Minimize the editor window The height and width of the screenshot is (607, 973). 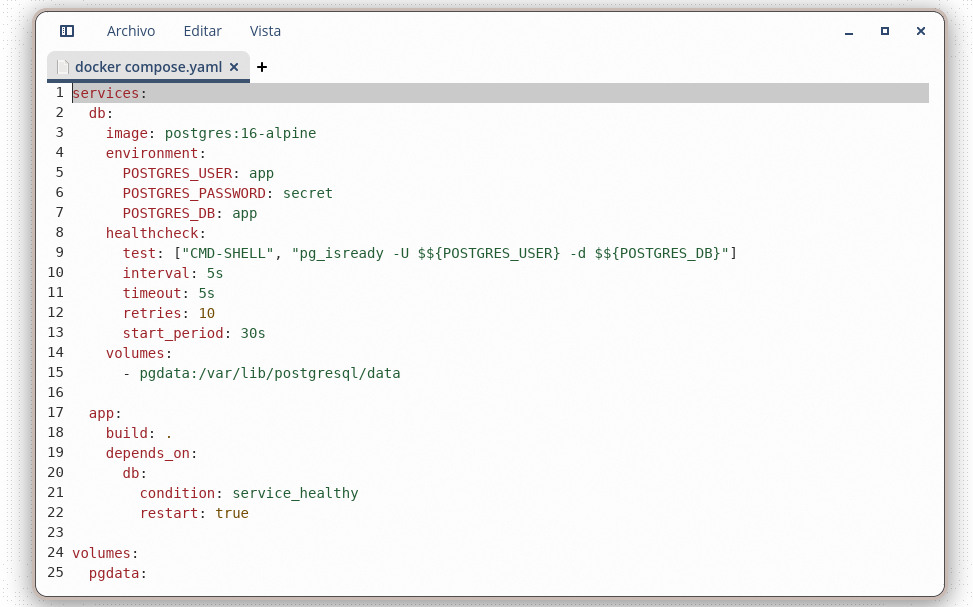[x=849, y=32]
